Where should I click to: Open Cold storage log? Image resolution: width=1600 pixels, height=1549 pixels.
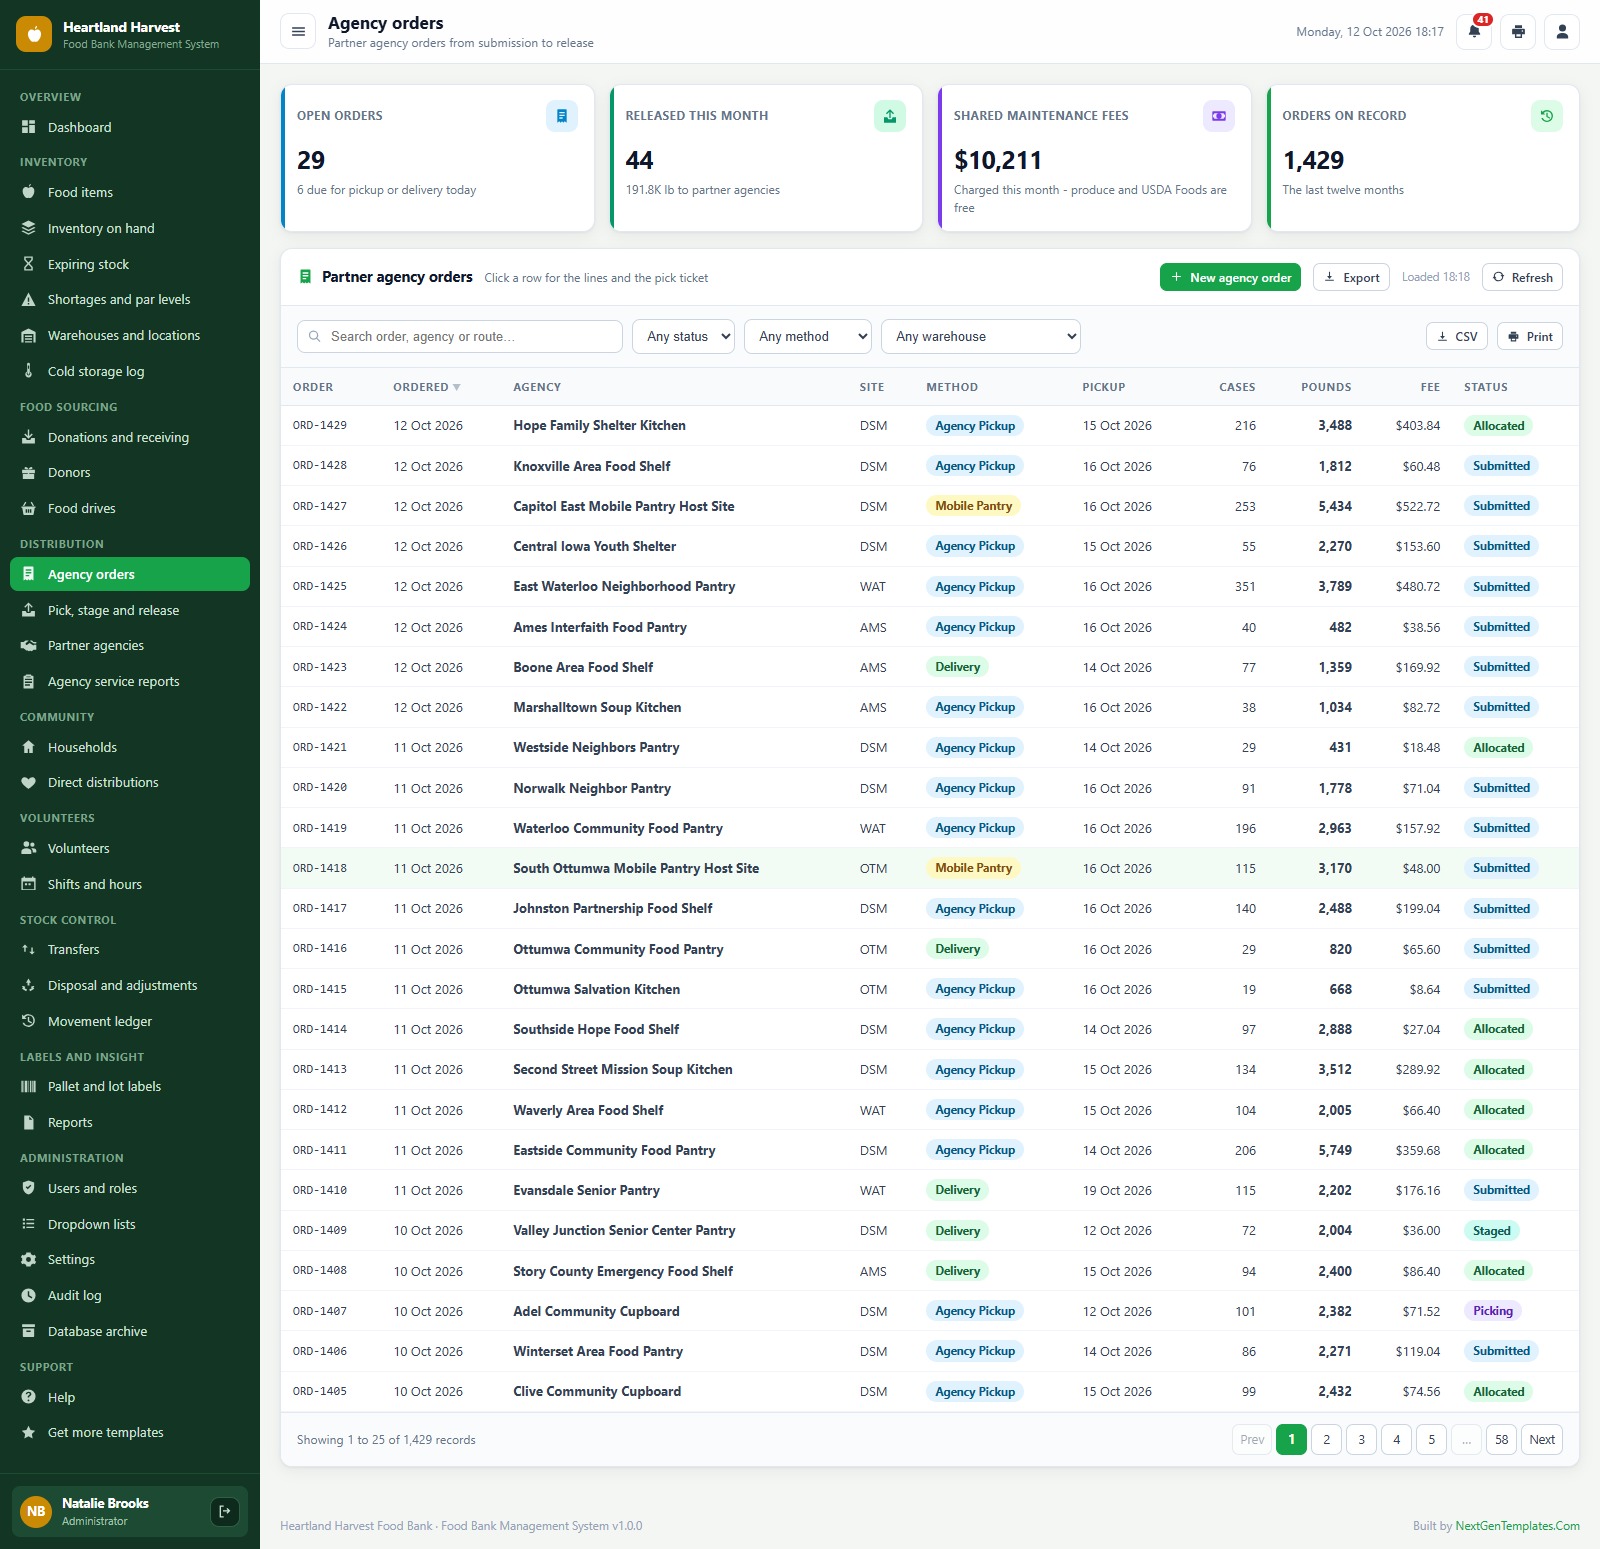(x=130, y=371)
